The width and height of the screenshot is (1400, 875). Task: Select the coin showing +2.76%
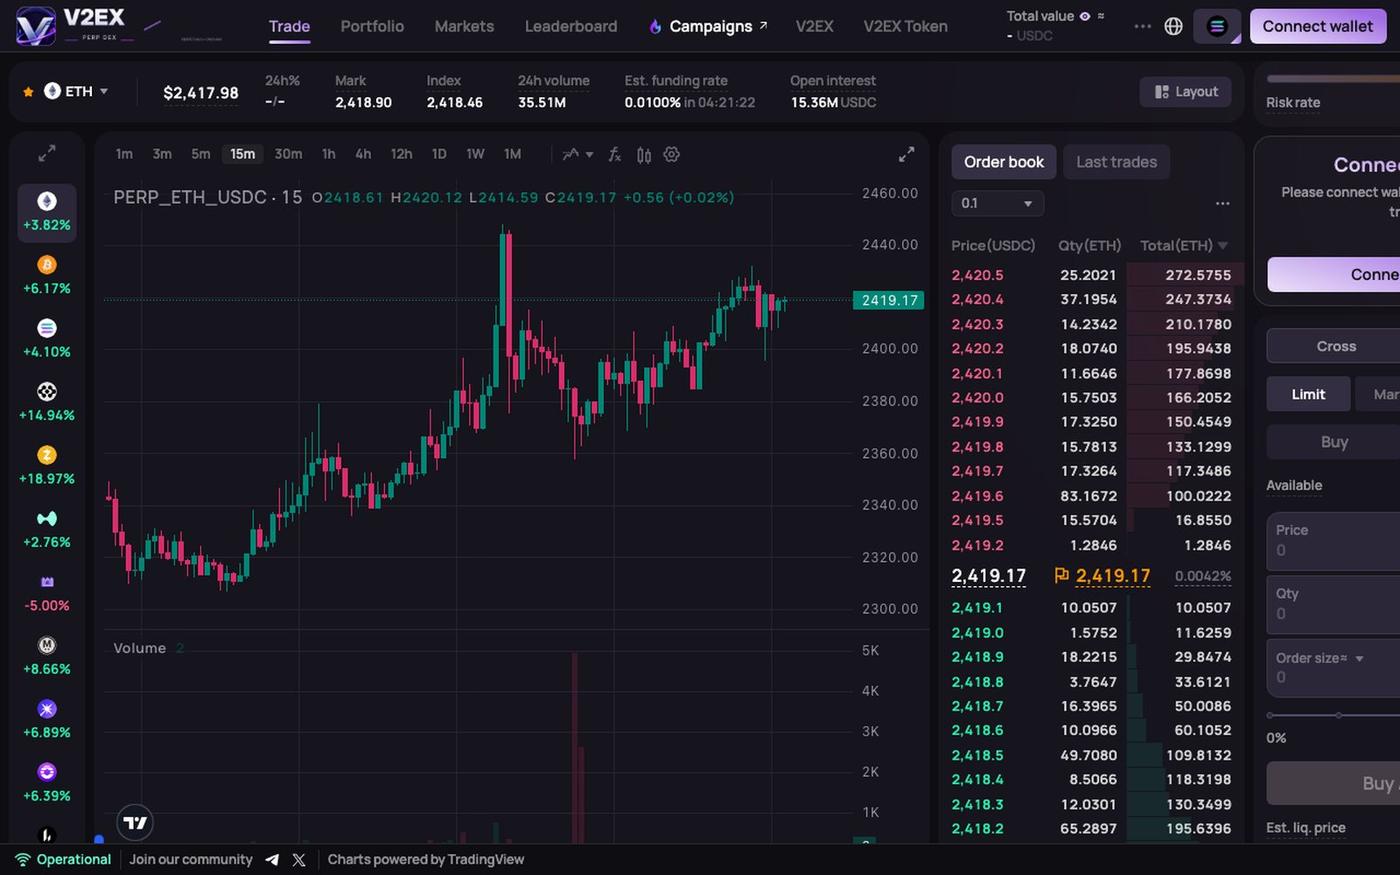(47, 529)
